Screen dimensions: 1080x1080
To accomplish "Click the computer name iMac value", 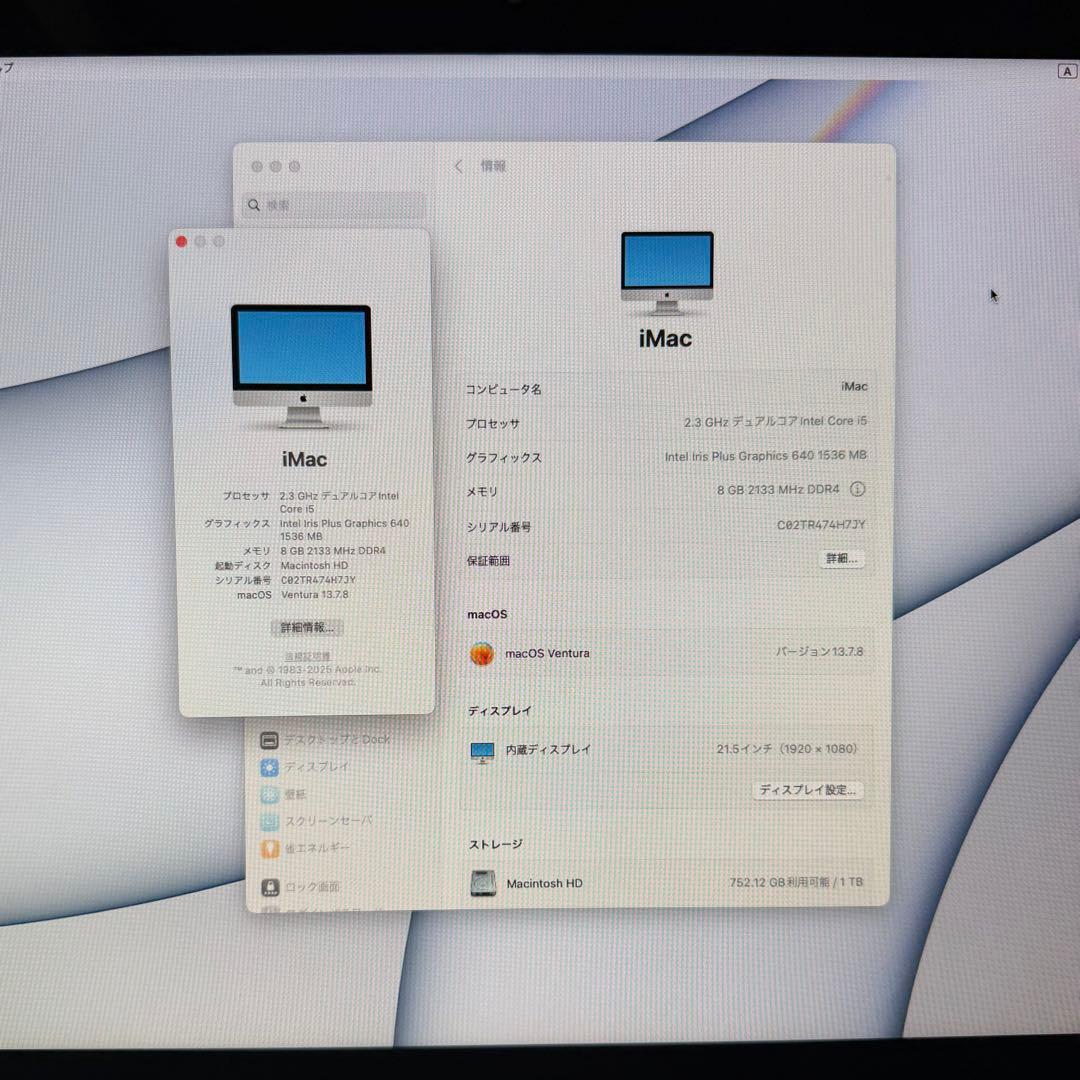I will [x=854, y=386].
